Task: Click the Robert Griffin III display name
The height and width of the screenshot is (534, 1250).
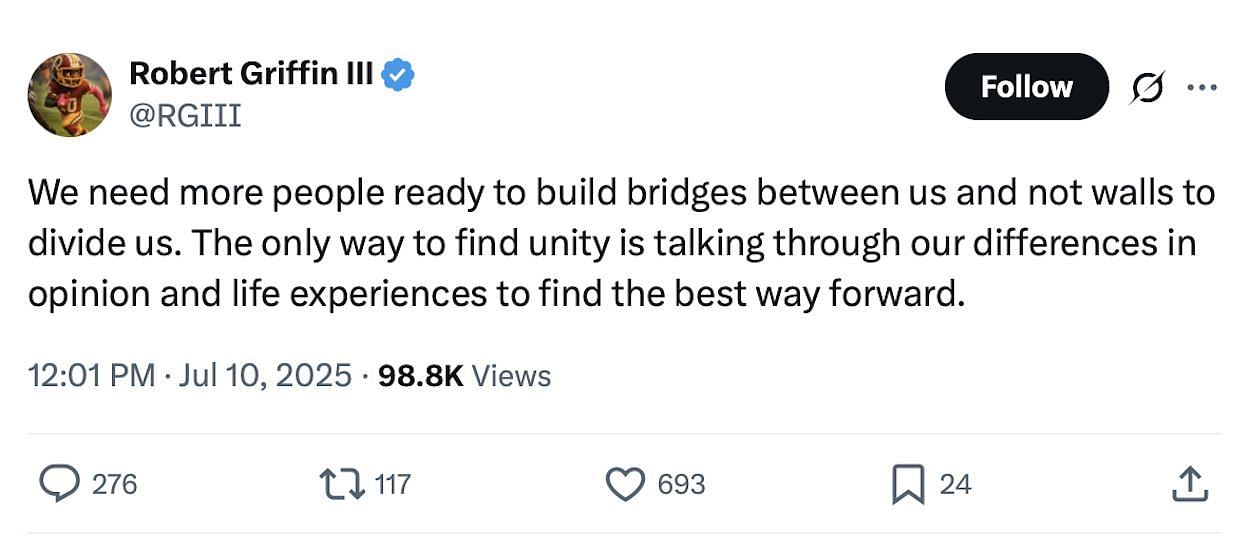Action: [x=252, y=73]
